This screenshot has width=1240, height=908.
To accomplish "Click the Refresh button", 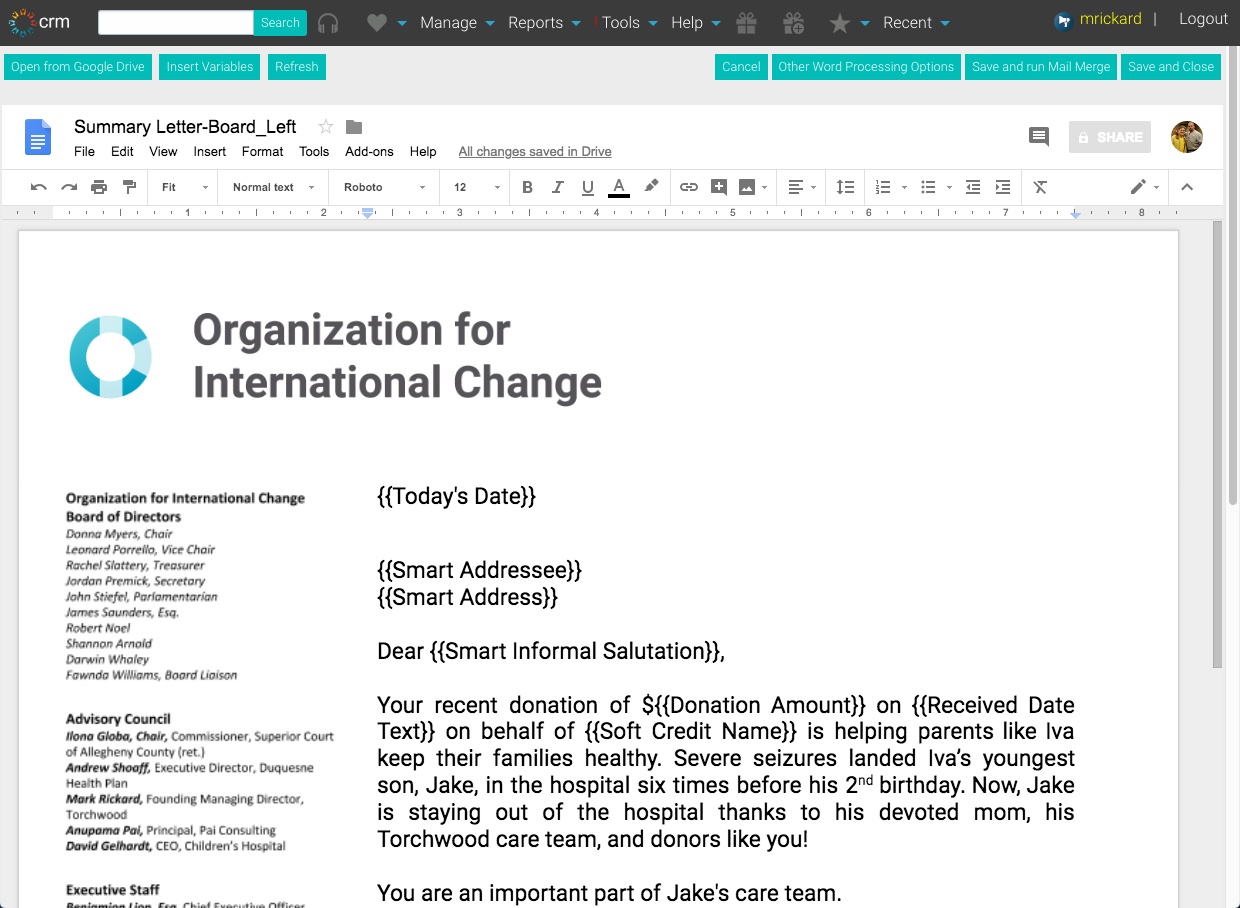I will pos(297,67).
